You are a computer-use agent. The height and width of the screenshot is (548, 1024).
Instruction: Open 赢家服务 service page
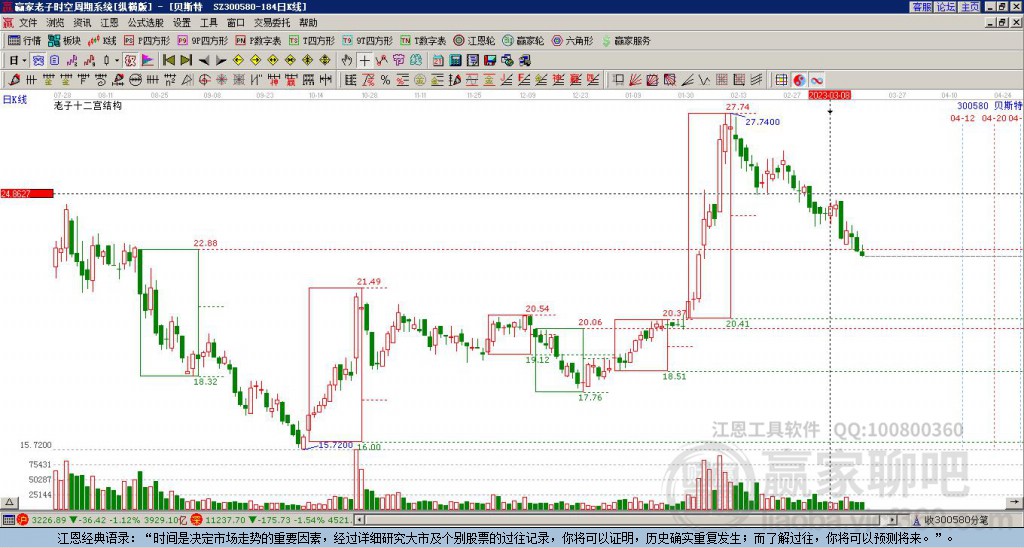tap(626, 40)
